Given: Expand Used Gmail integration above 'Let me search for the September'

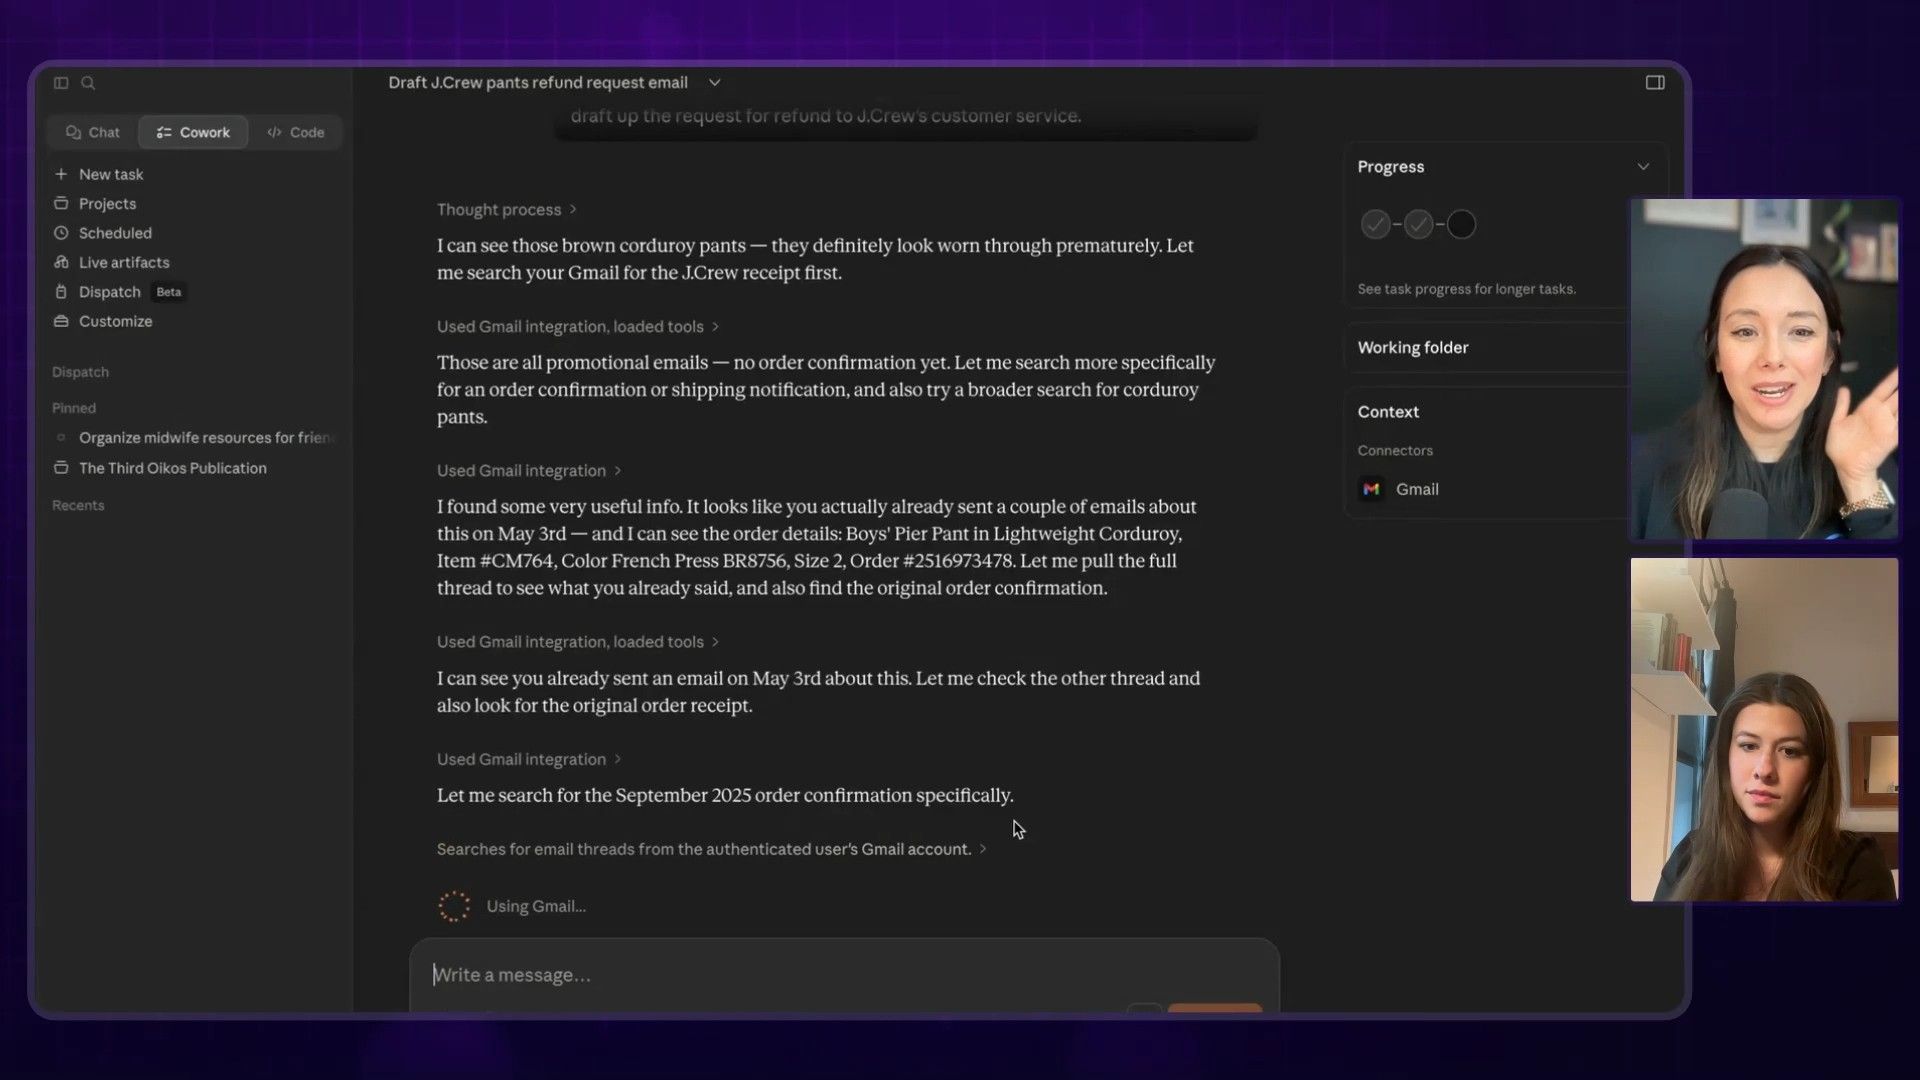Looking at the screenshot, I should pos(529,760).
